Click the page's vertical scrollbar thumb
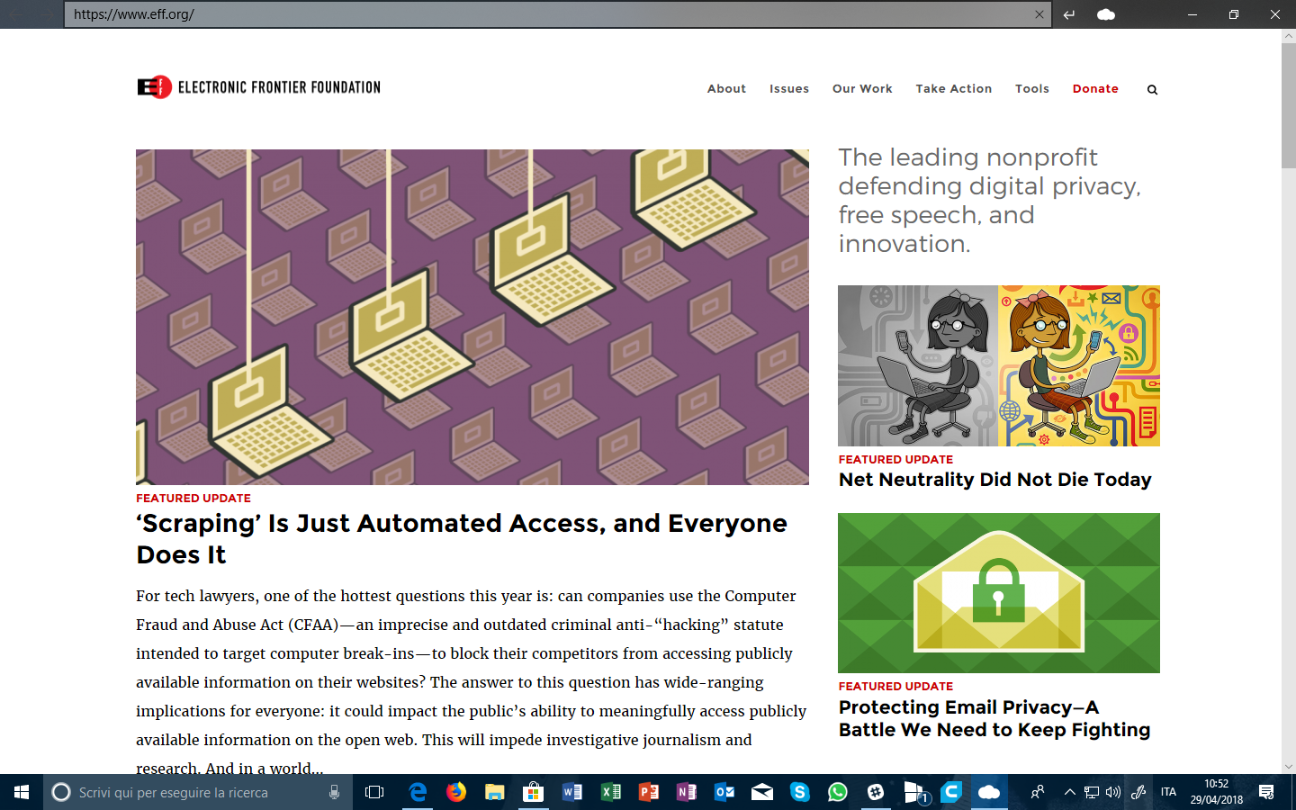The image size is (1296, 810). pos(1288,105)
